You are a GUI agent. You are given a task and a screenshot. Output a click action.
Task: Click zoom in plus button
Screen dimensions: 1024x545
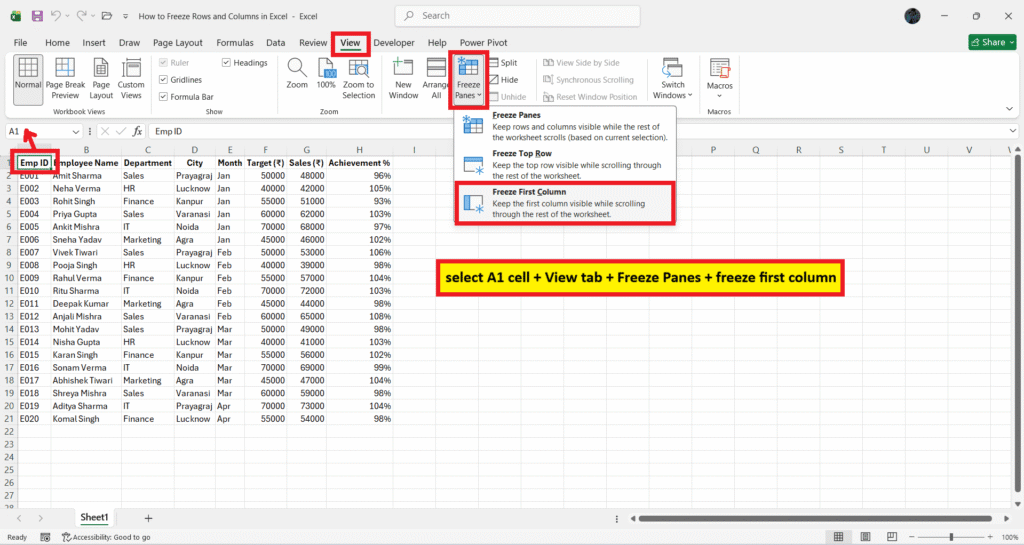(x=990, y=537)
